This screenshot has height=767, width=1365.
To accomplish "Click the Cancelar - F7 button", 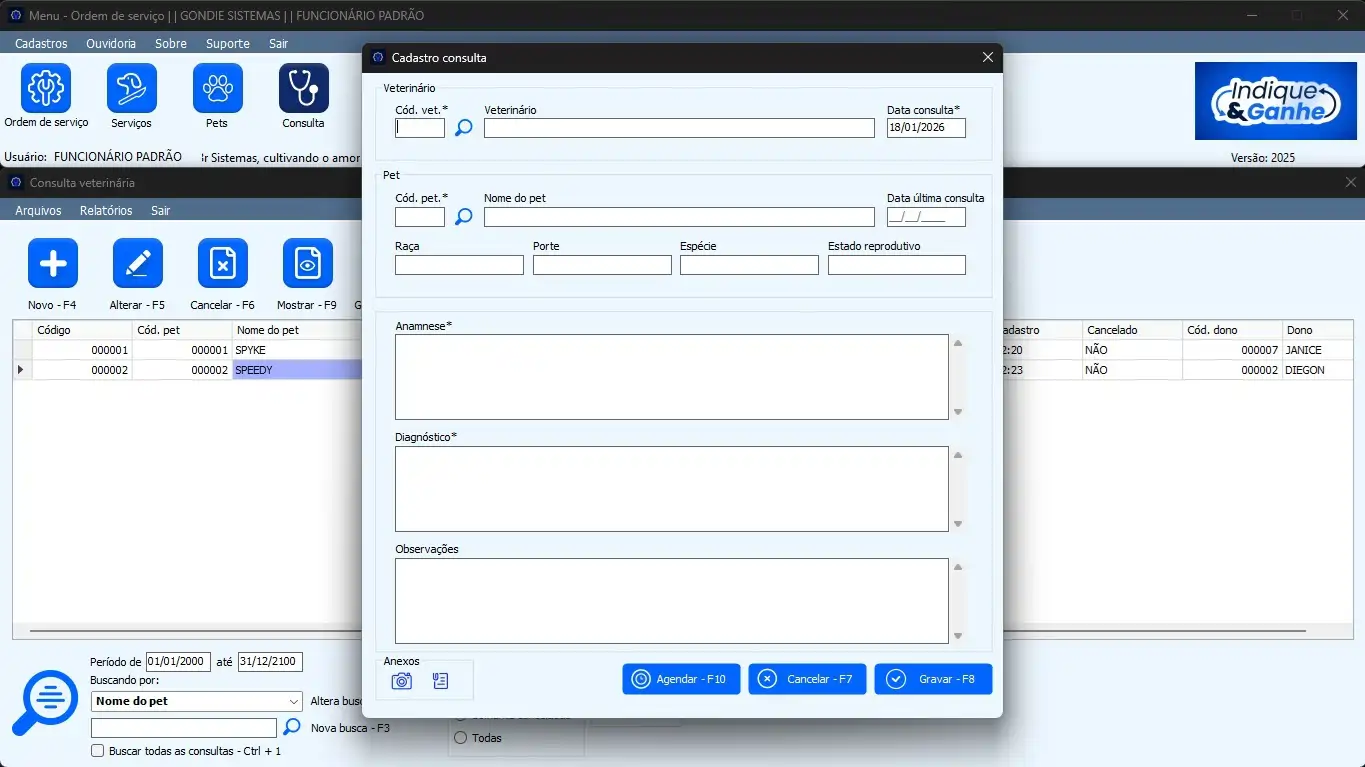I will (806, 679).
